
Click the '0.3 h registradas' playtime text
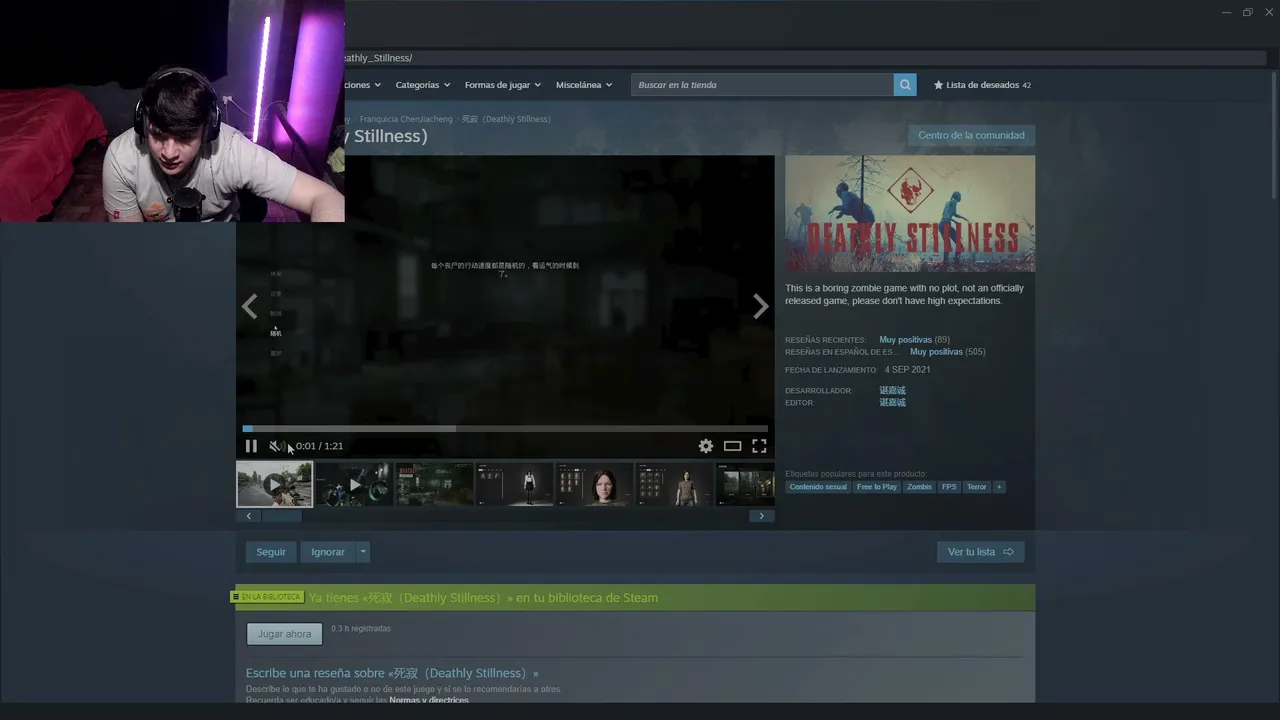tap(361, 629)
